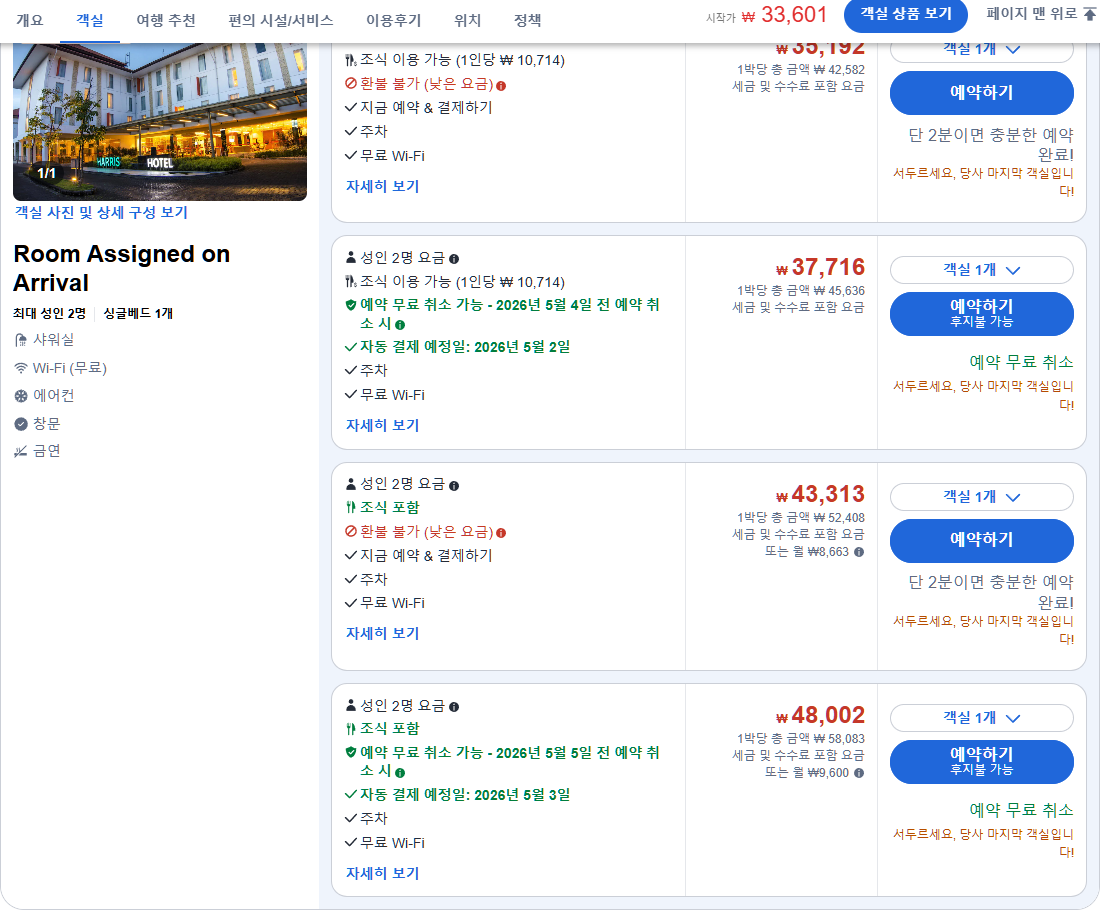
Task: Click info icon beside ₩37,716 occupancy label
Action: pyautogui.click(x=454, y=258)
